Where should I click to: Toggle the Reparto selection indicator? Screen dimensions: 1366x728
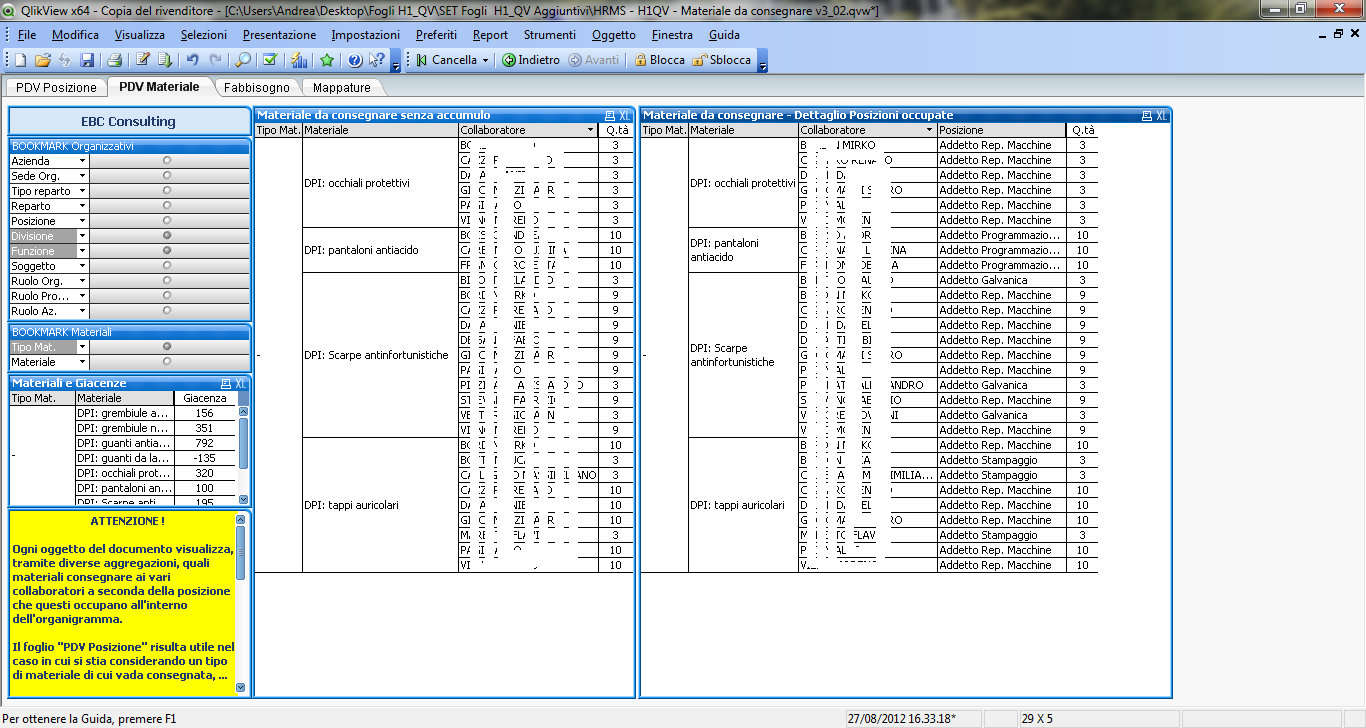(167, 205)
